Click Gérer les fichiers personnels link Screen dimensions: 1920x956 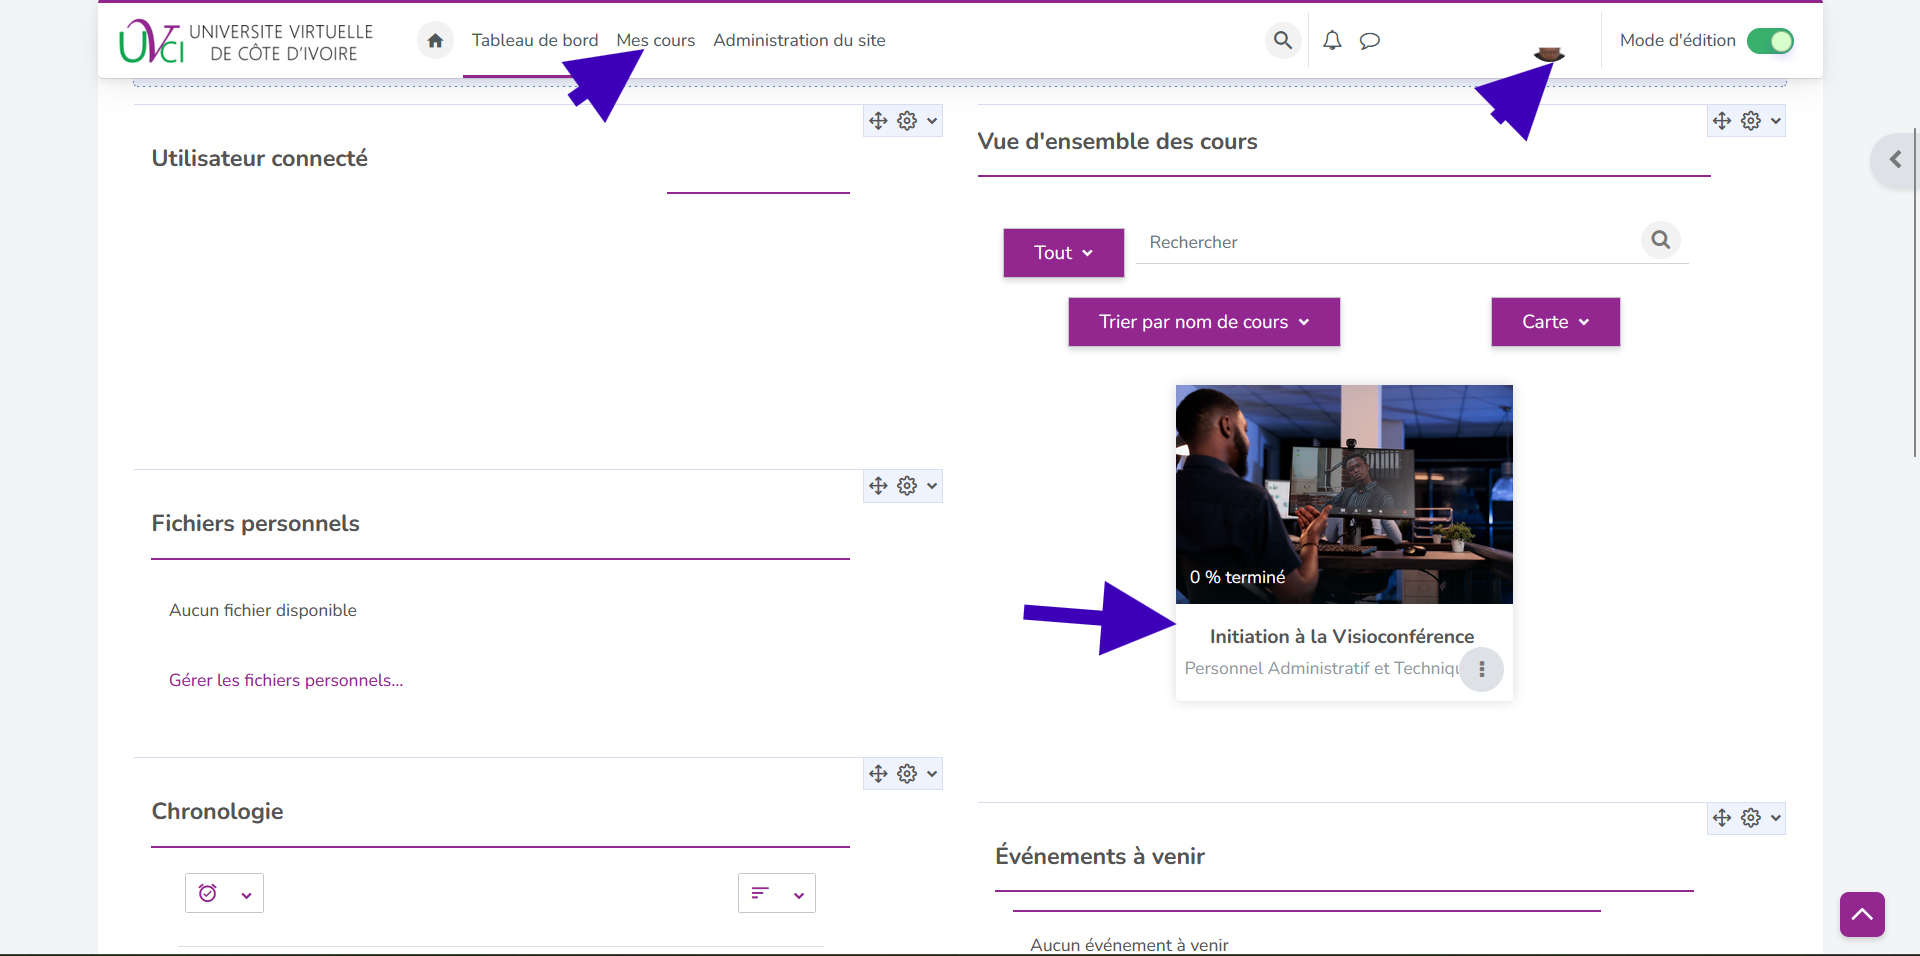point(286,680)
